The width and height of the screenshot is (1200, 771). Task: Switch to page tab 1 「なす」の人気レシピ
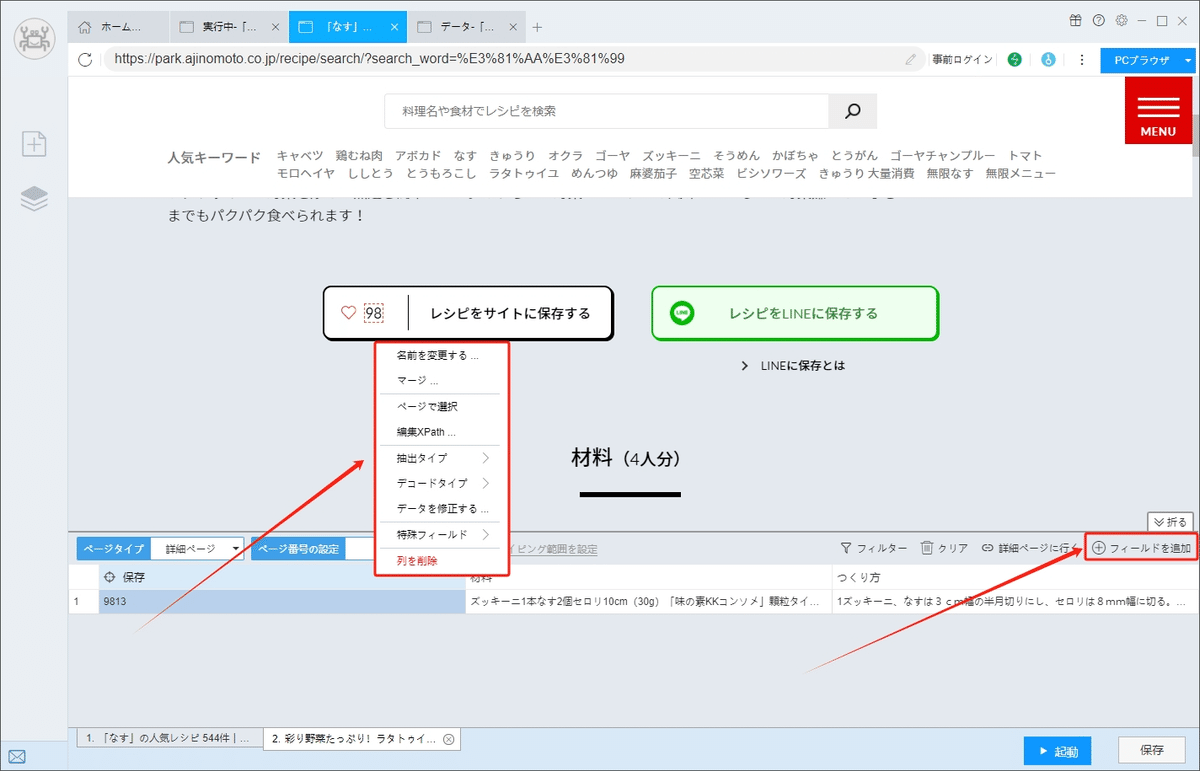coord(168,738)
